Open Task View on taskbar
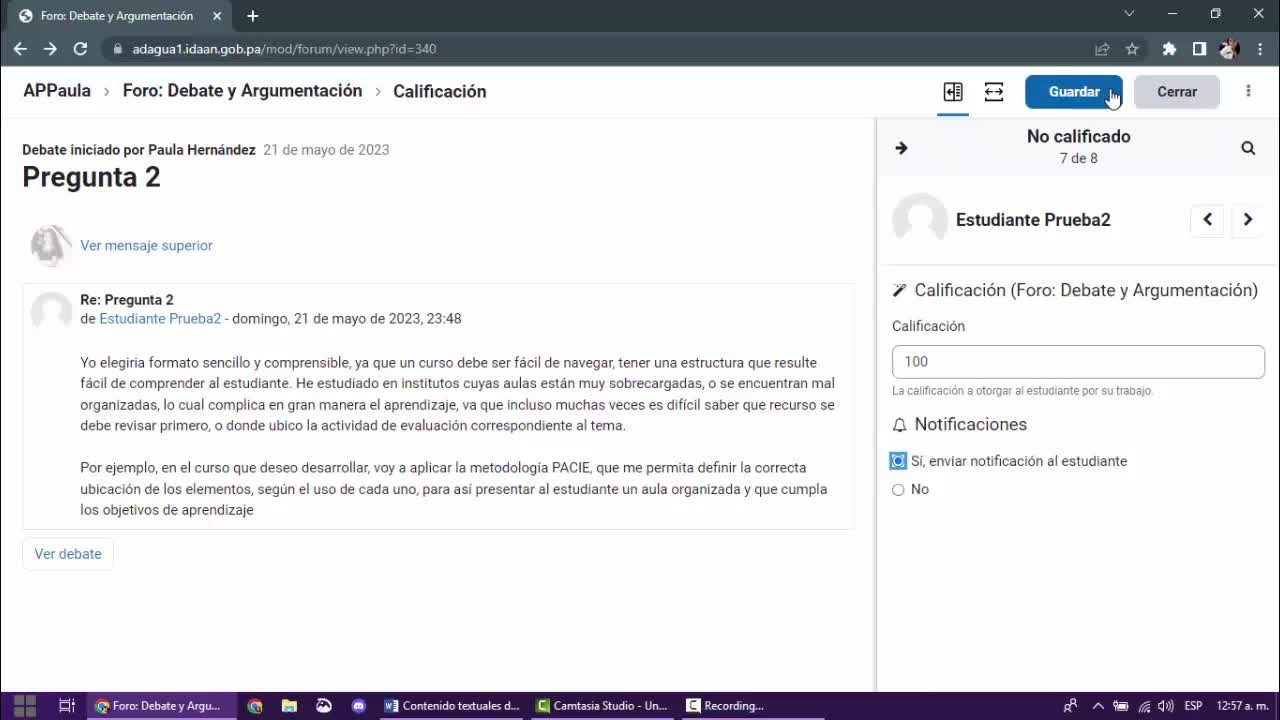Image resolution: width=1280 pixels, height=720 pixels. click(x=67, y=705)
